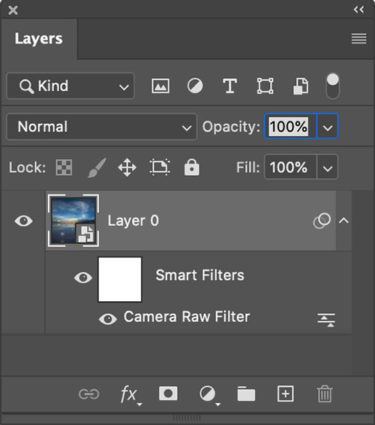Lock position with move arrows icon
This screenshot has height=425, width=375.
tap(127, 167)
